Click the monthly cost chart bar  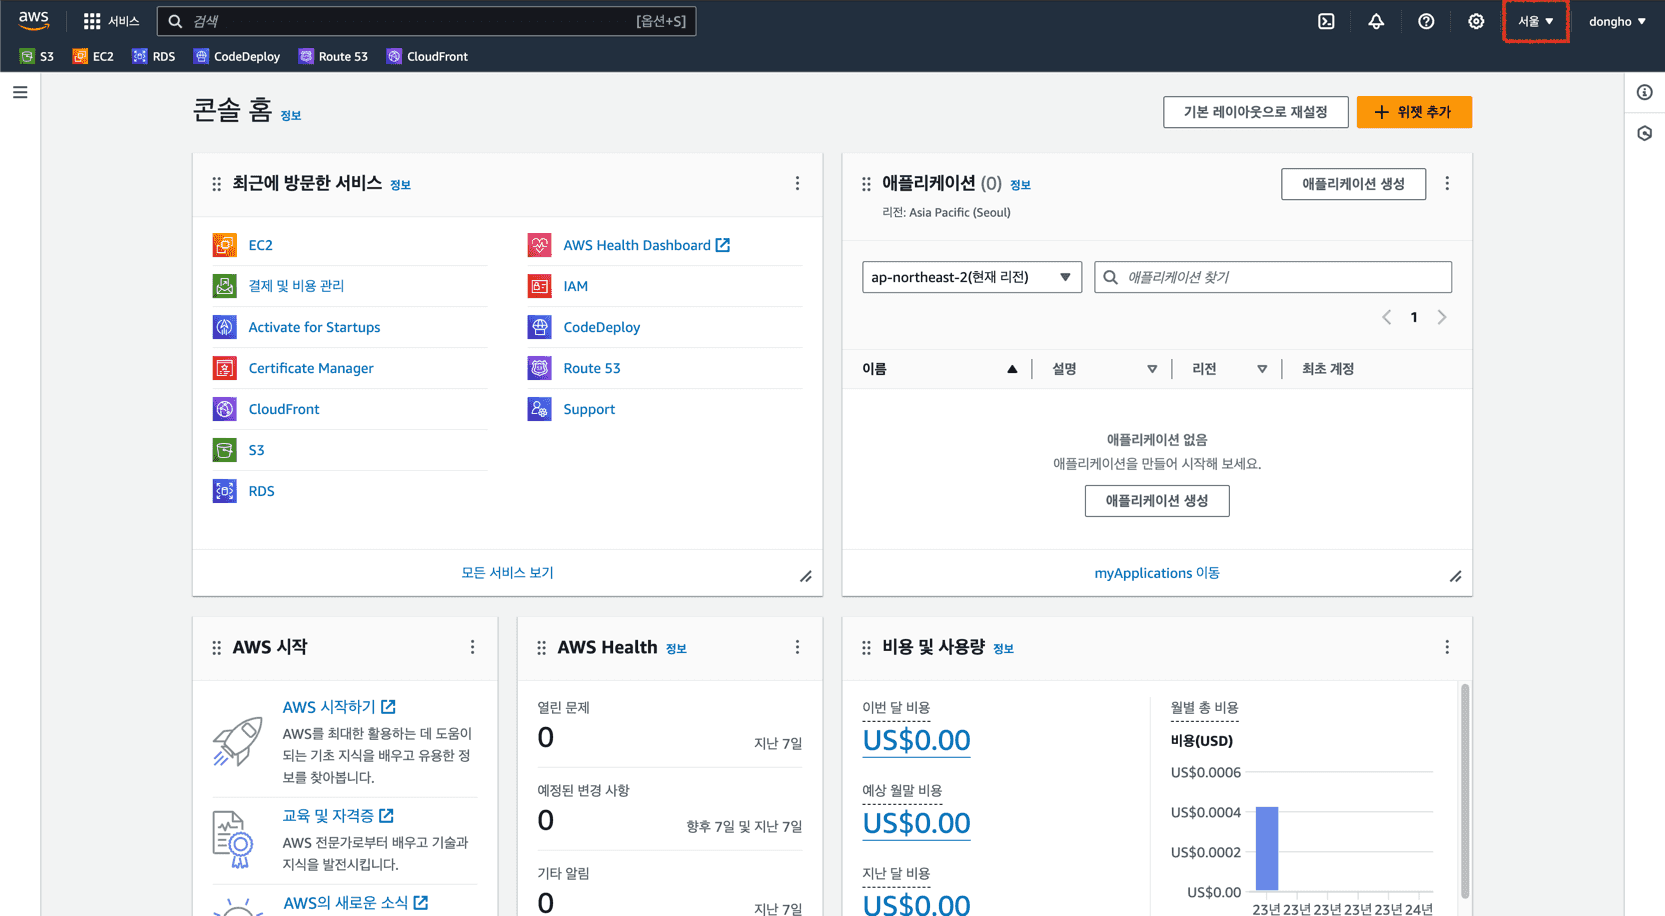click(1267, 848)
